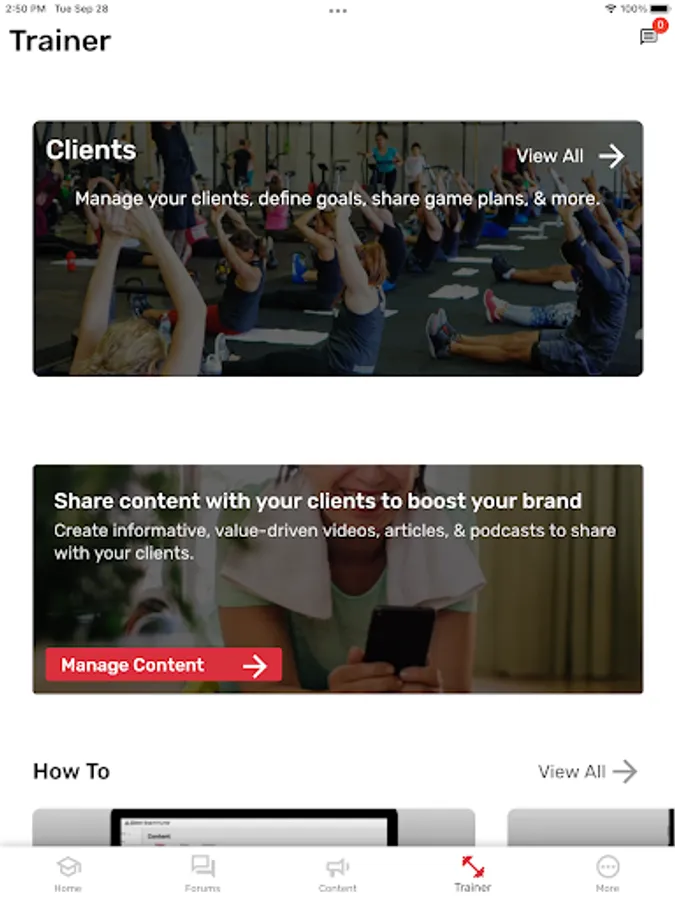Tap the Trainer dumbbell icon

pyautogui.click(x=473, y=867)
